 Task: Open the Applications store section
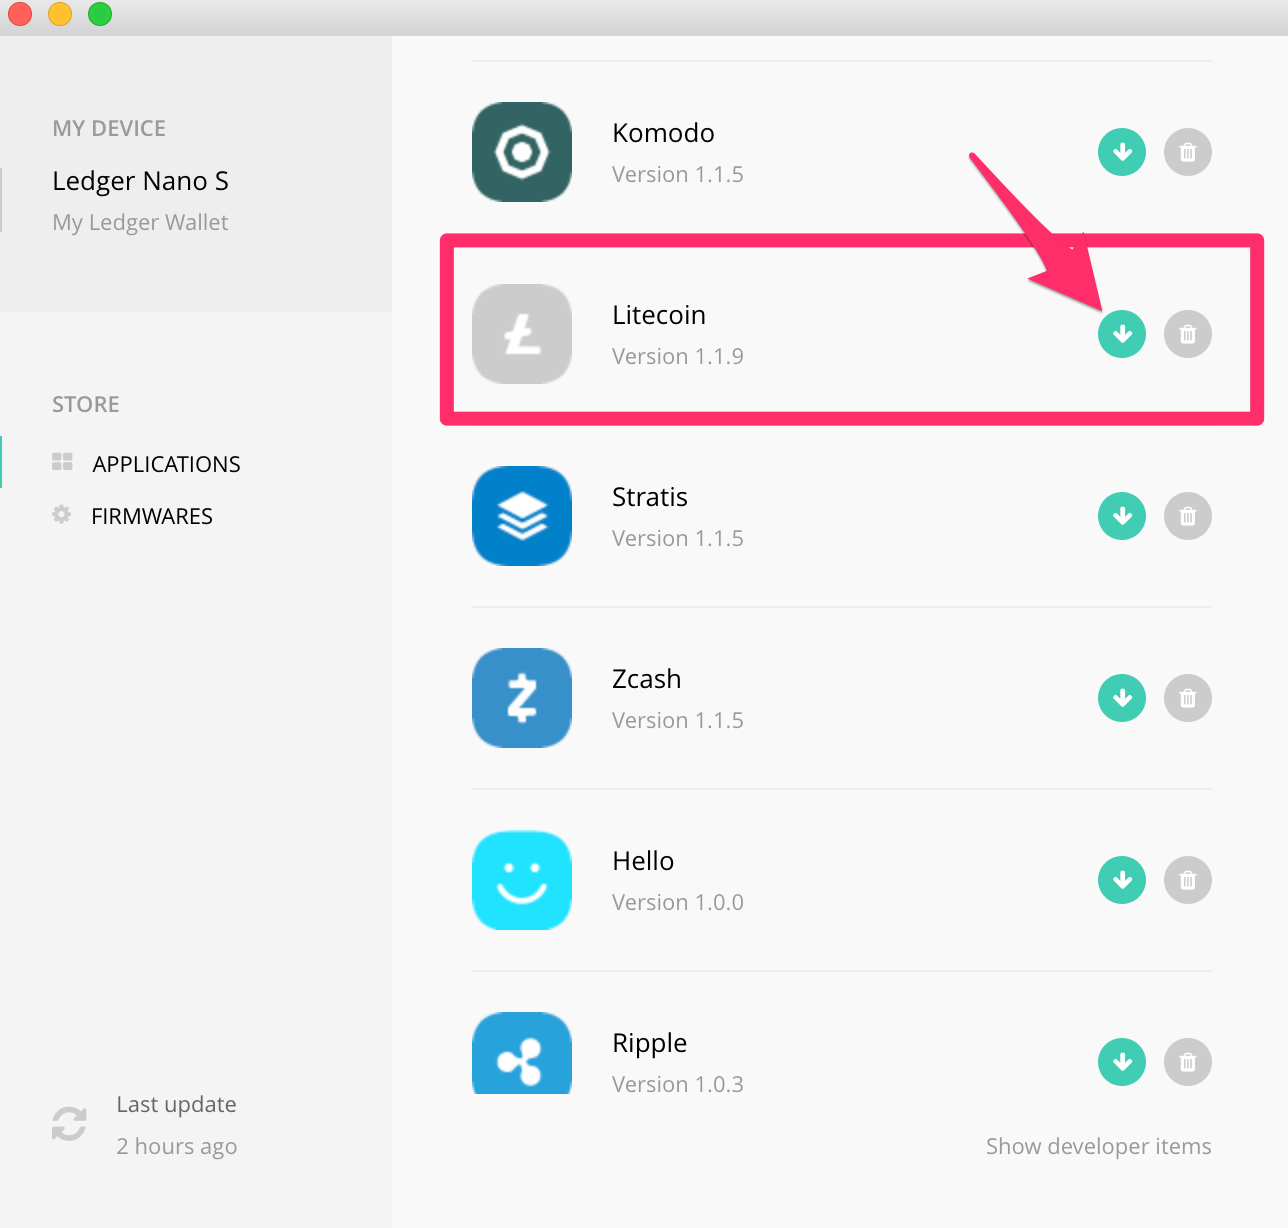[166, 464]
